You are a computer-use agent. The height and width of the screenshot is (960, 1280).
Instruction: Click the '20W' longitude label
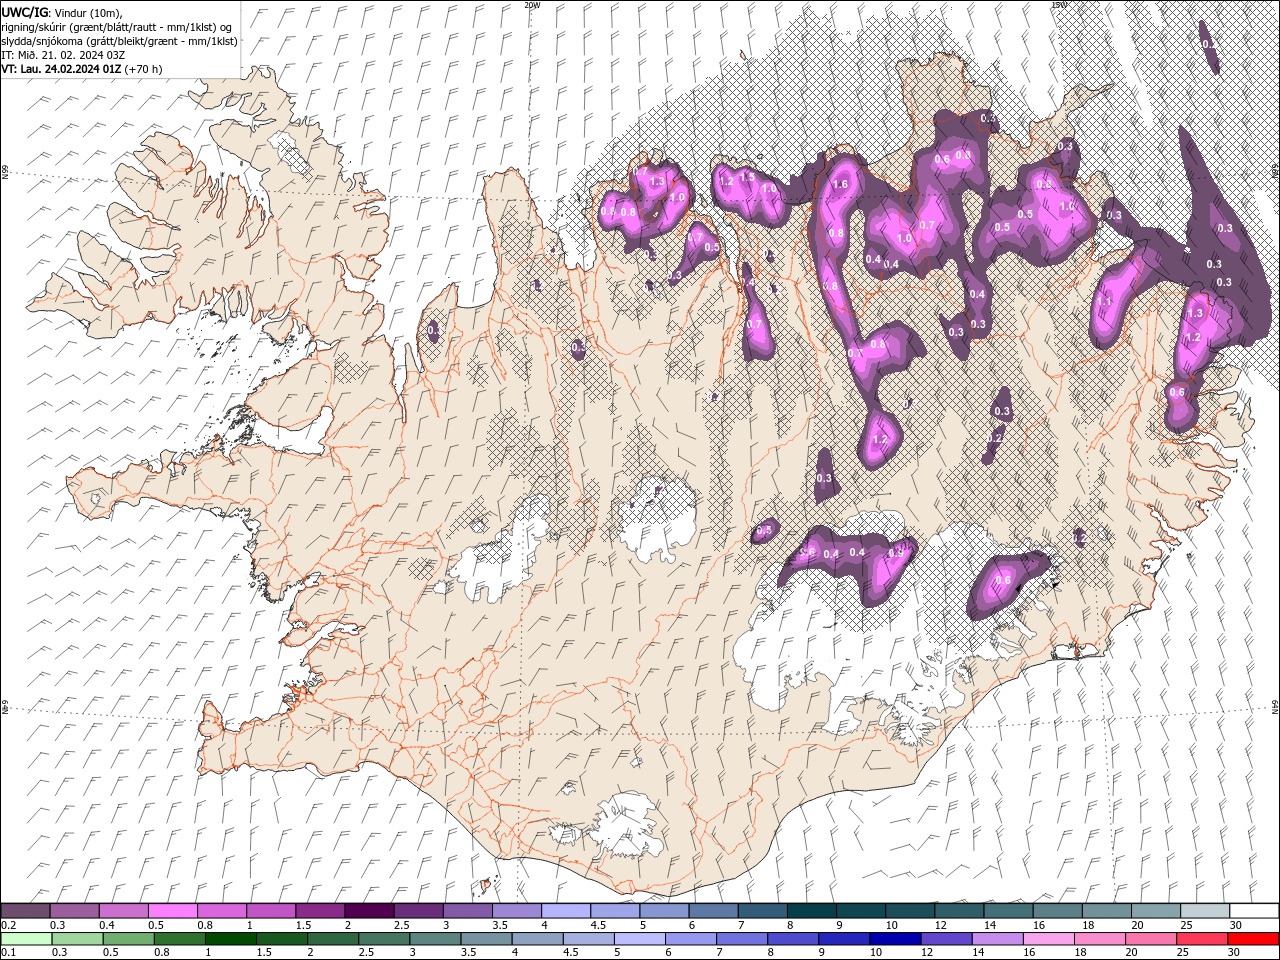point(532,5)
